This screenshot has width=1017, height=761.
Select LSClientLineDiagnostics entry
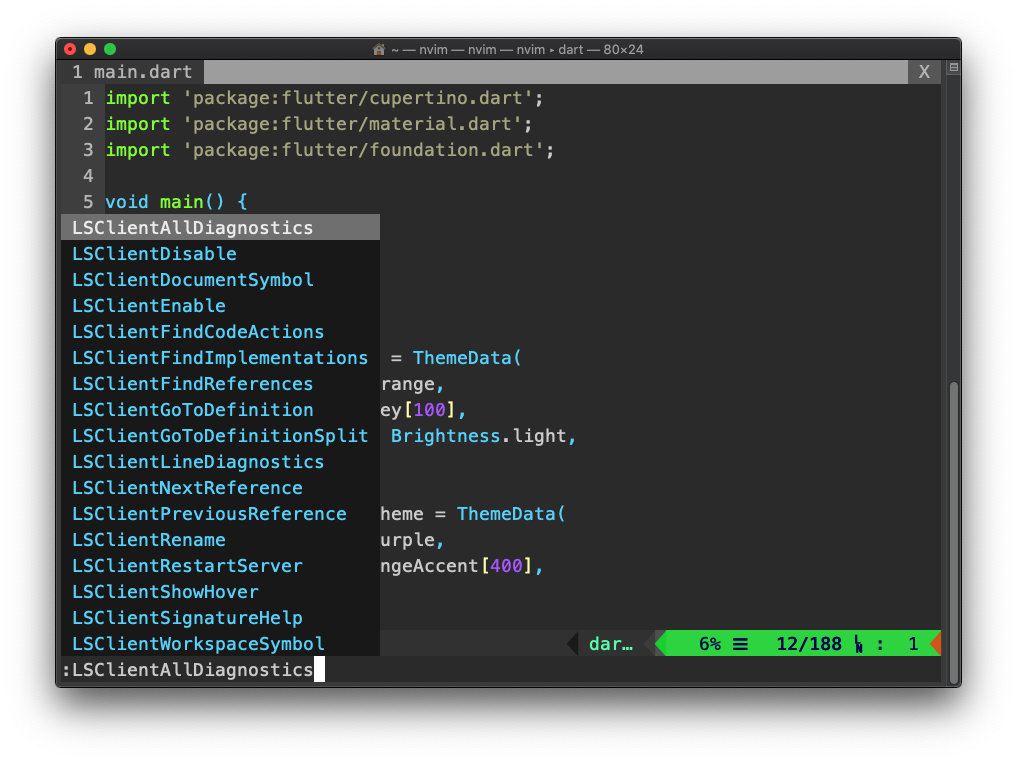pos(221,461)
